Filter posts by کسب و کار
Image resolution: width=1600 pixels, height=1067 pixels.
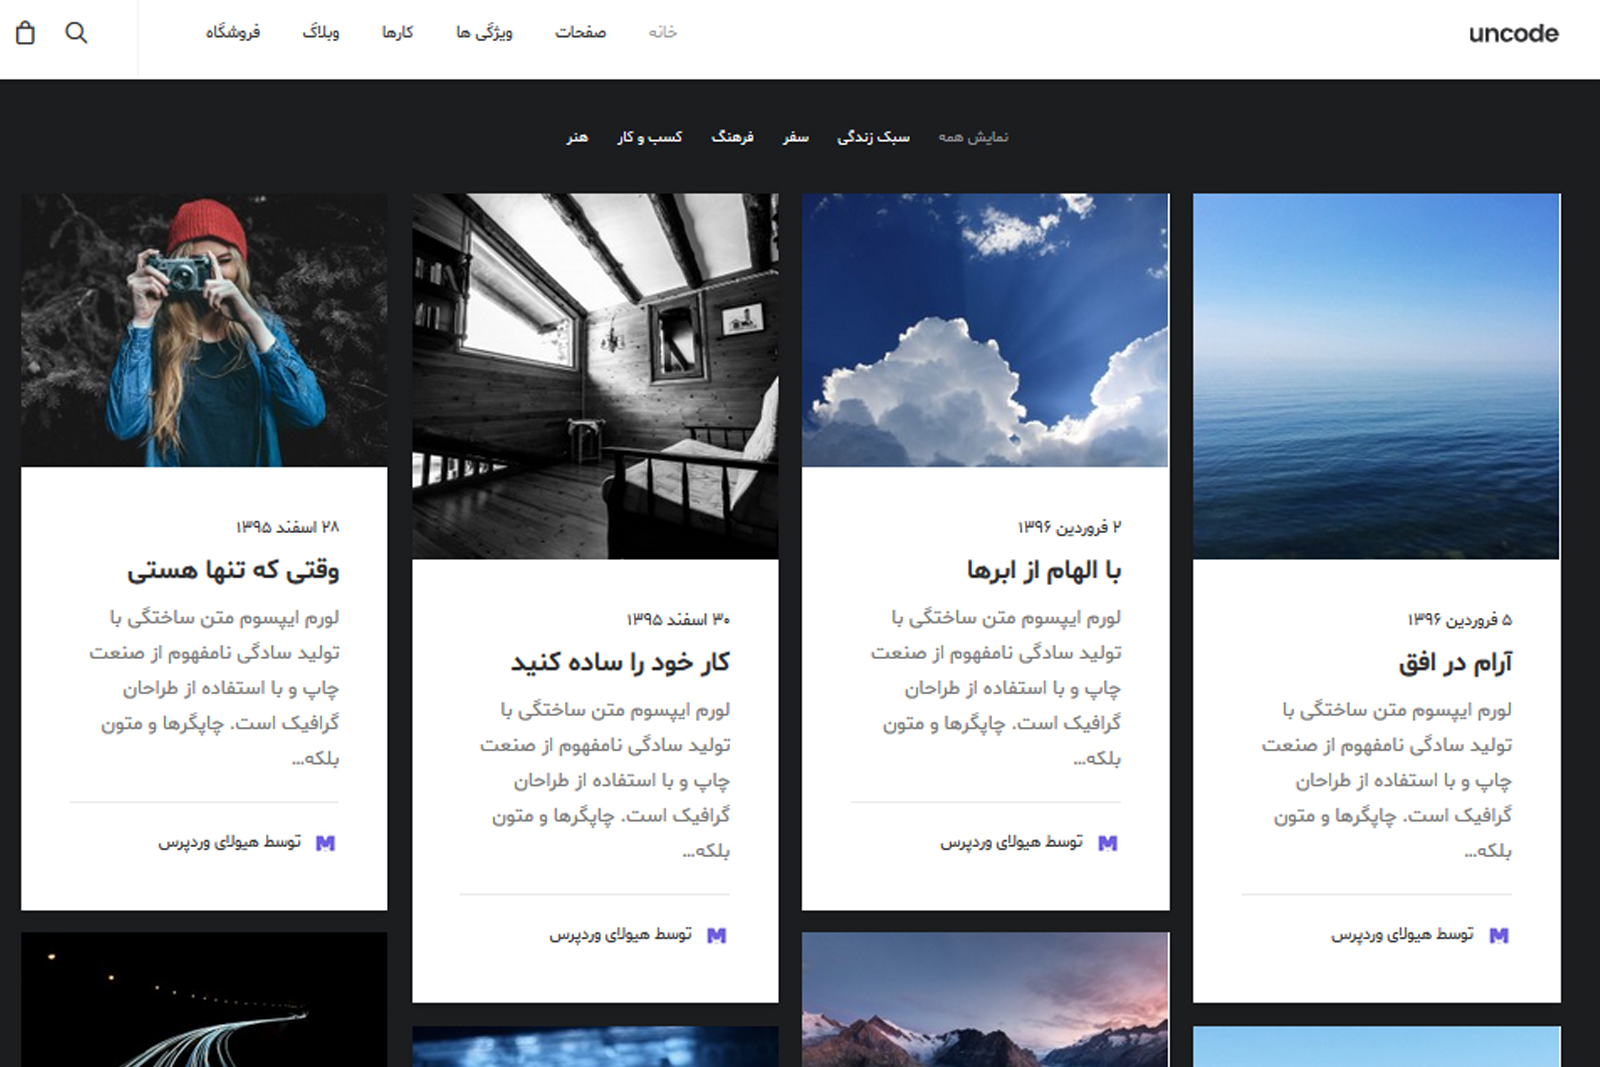(649, 137)
